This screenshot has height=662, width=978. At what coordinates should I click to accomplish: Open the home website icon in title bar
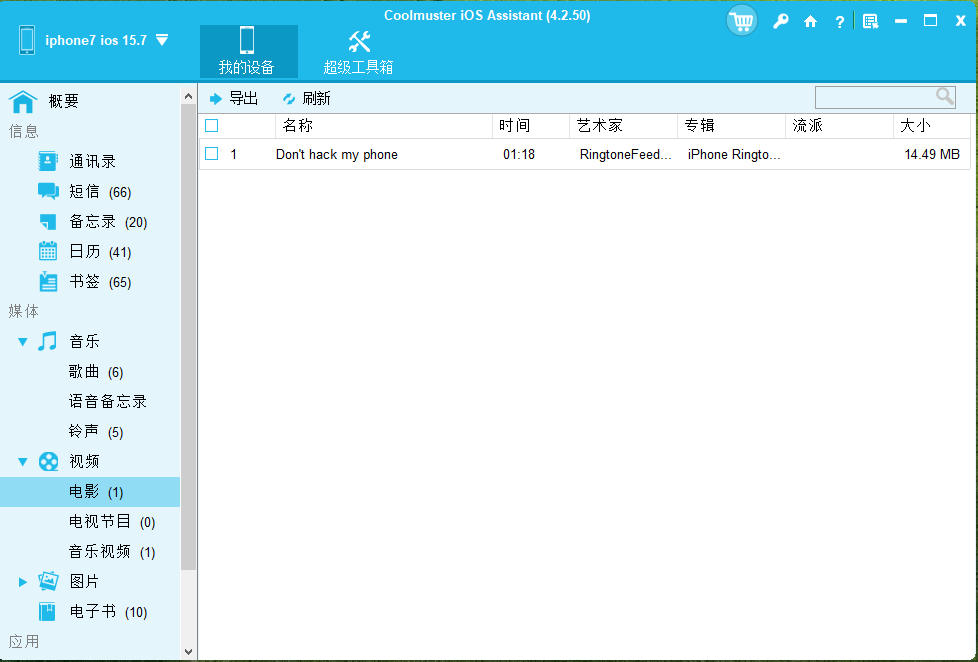[810, 22]
